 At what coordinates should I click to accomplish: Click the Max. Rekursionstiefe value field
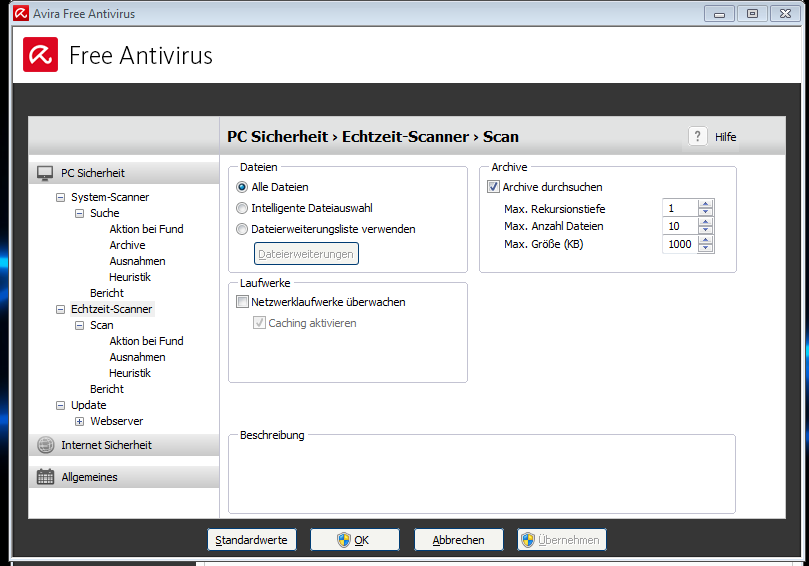point(680,208)
